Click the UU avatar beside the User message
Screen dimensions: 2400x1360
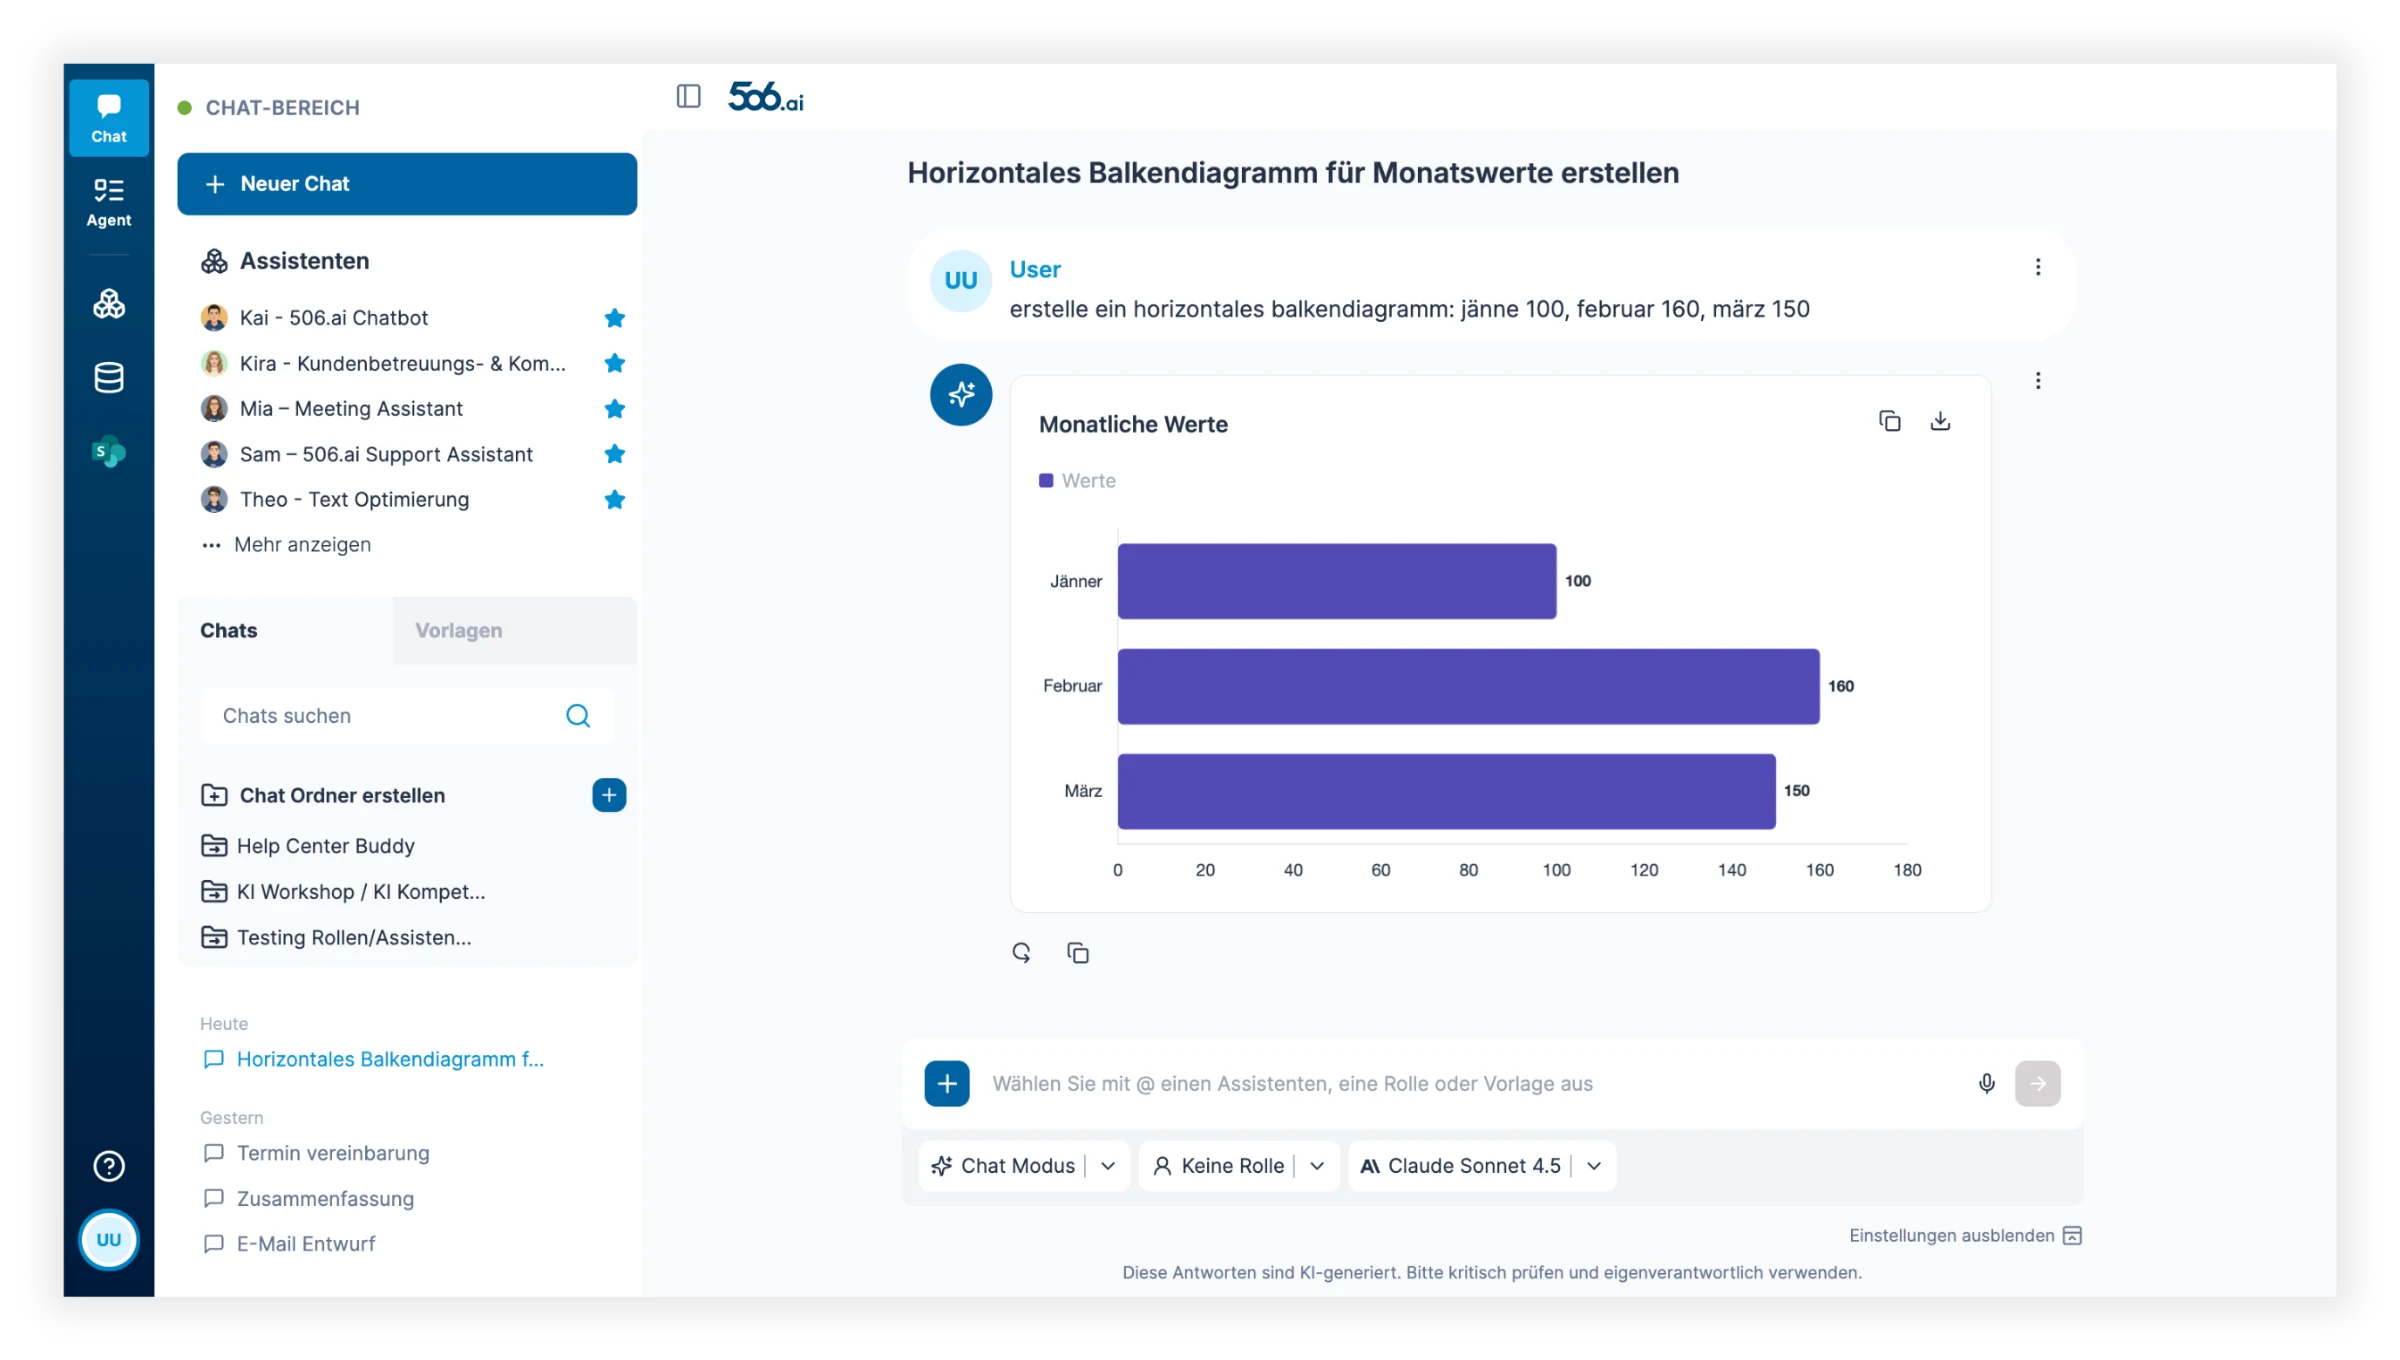[x=961, y=281]
